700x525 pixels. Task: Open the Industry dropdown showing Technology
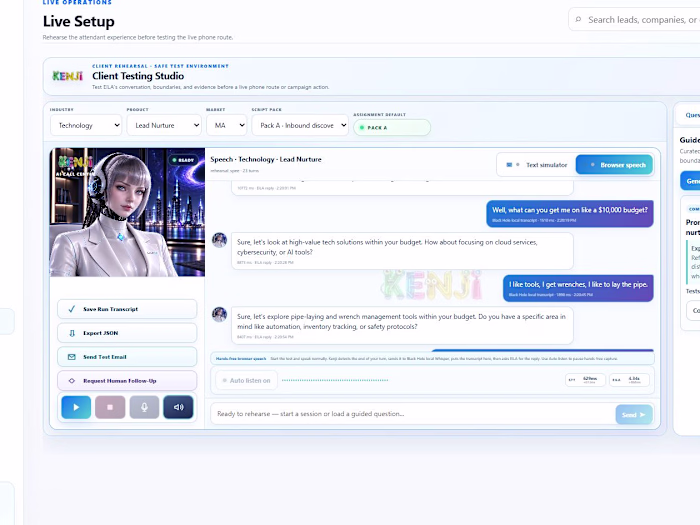86,125
